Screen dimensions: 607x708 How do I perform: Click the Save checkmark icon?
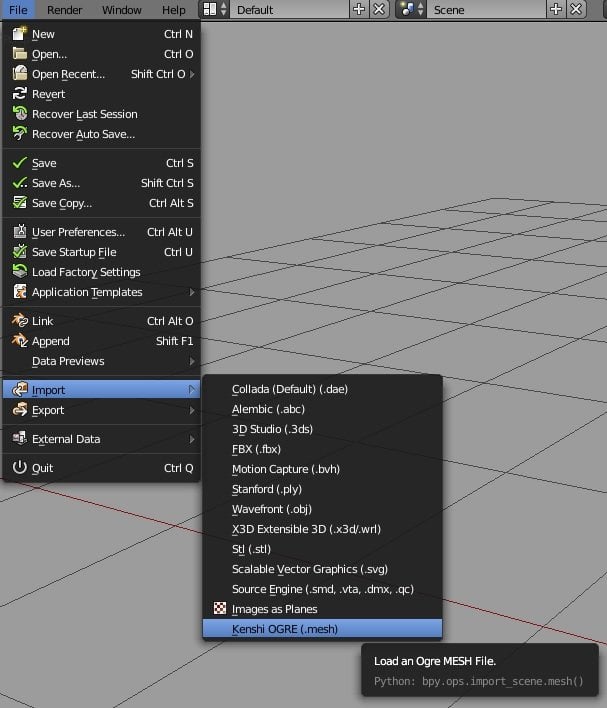coord(19,163)
